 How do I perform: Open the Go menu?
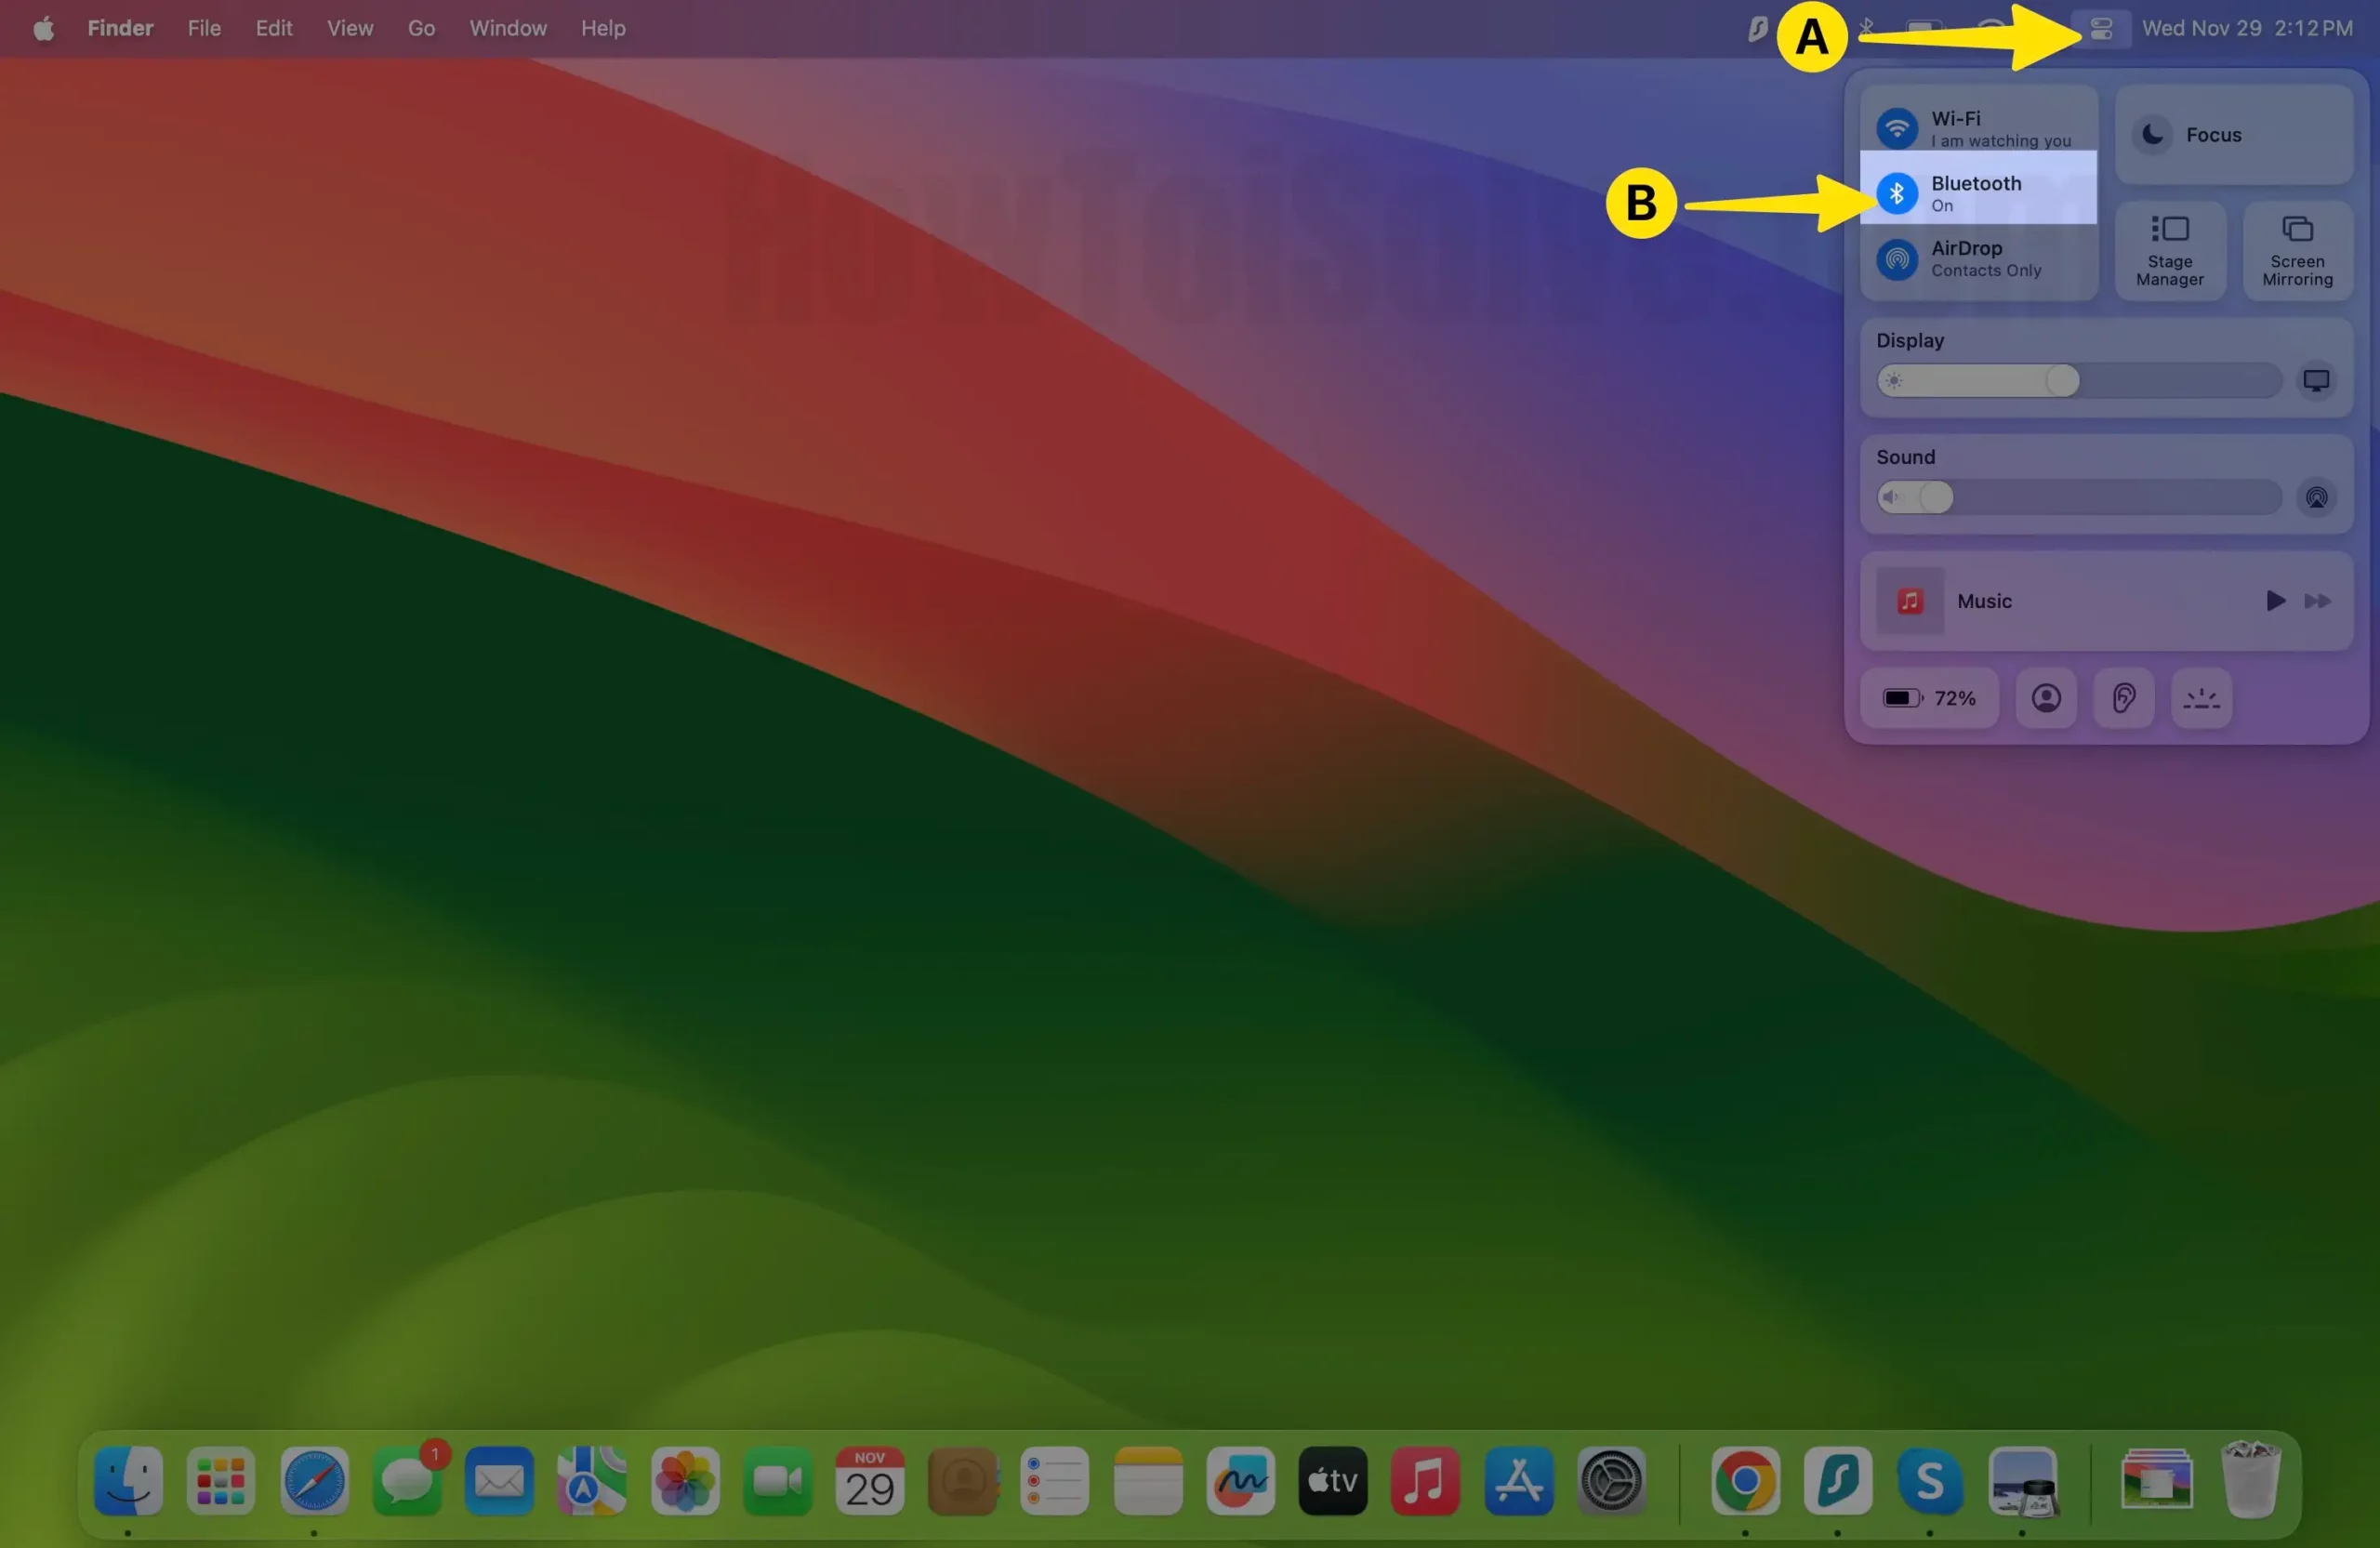421,28
